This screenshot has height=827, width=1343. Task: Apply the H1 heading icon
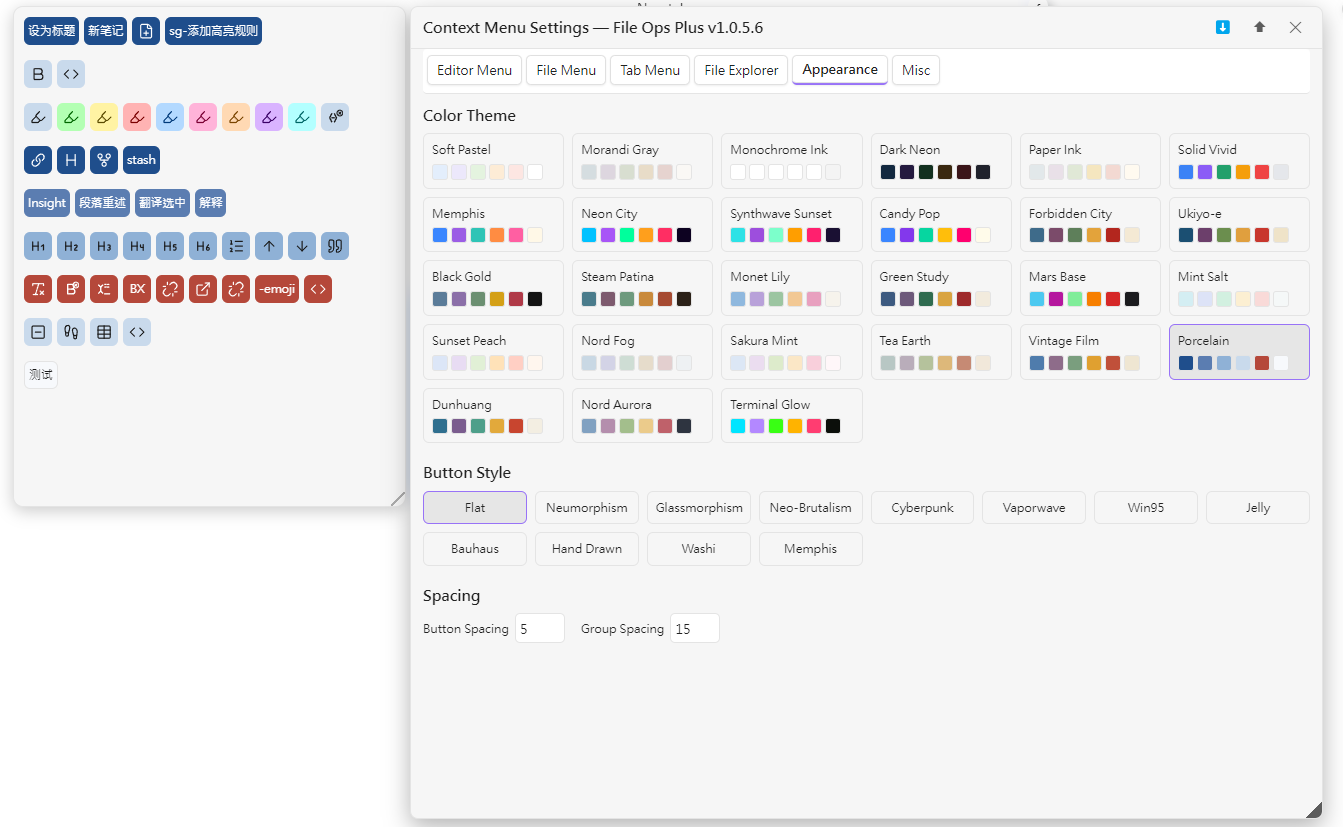pos(38,246)
